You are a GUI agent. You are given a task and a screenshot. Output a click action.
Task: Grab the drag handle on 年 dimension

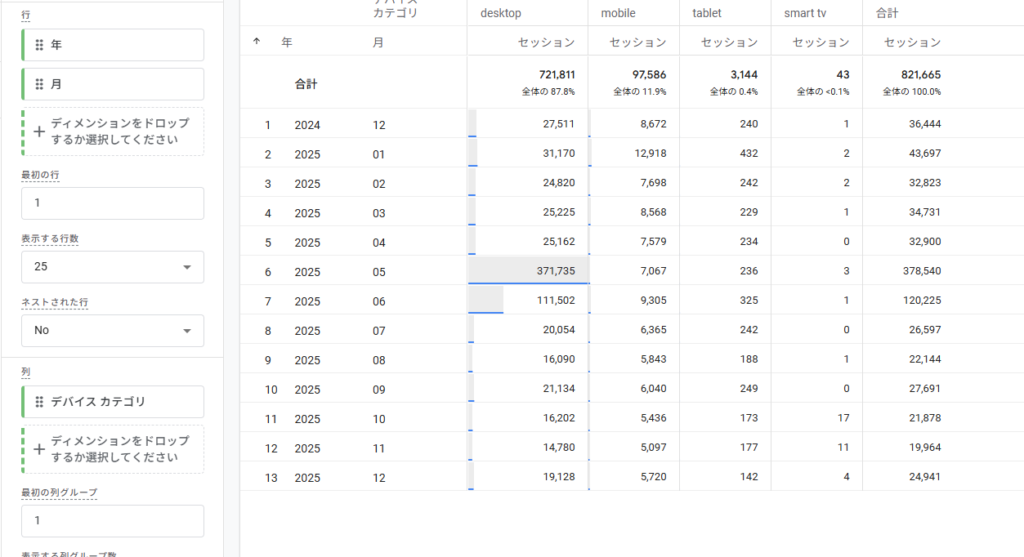coord(39,45)
